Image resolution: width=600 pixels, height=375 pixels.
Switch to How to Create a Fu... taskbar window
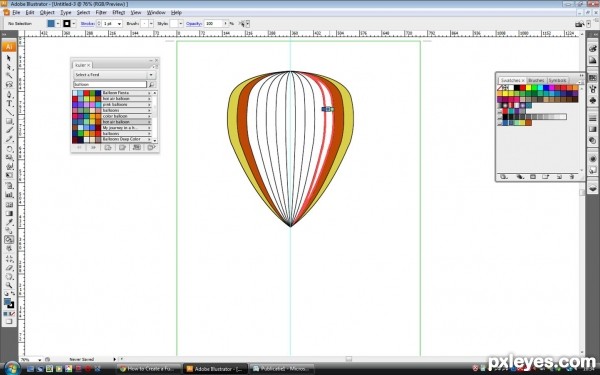pyautogui.click(x=148, y=369)
